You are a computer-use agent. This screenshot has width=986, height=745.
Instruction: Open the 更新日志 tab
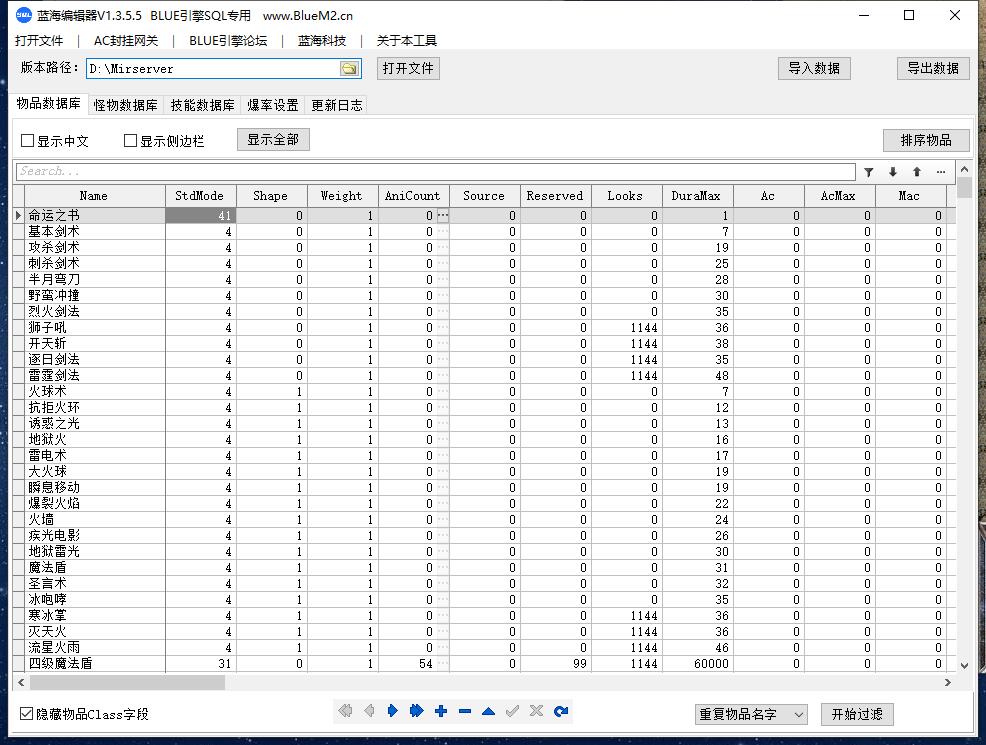(336, 105)
